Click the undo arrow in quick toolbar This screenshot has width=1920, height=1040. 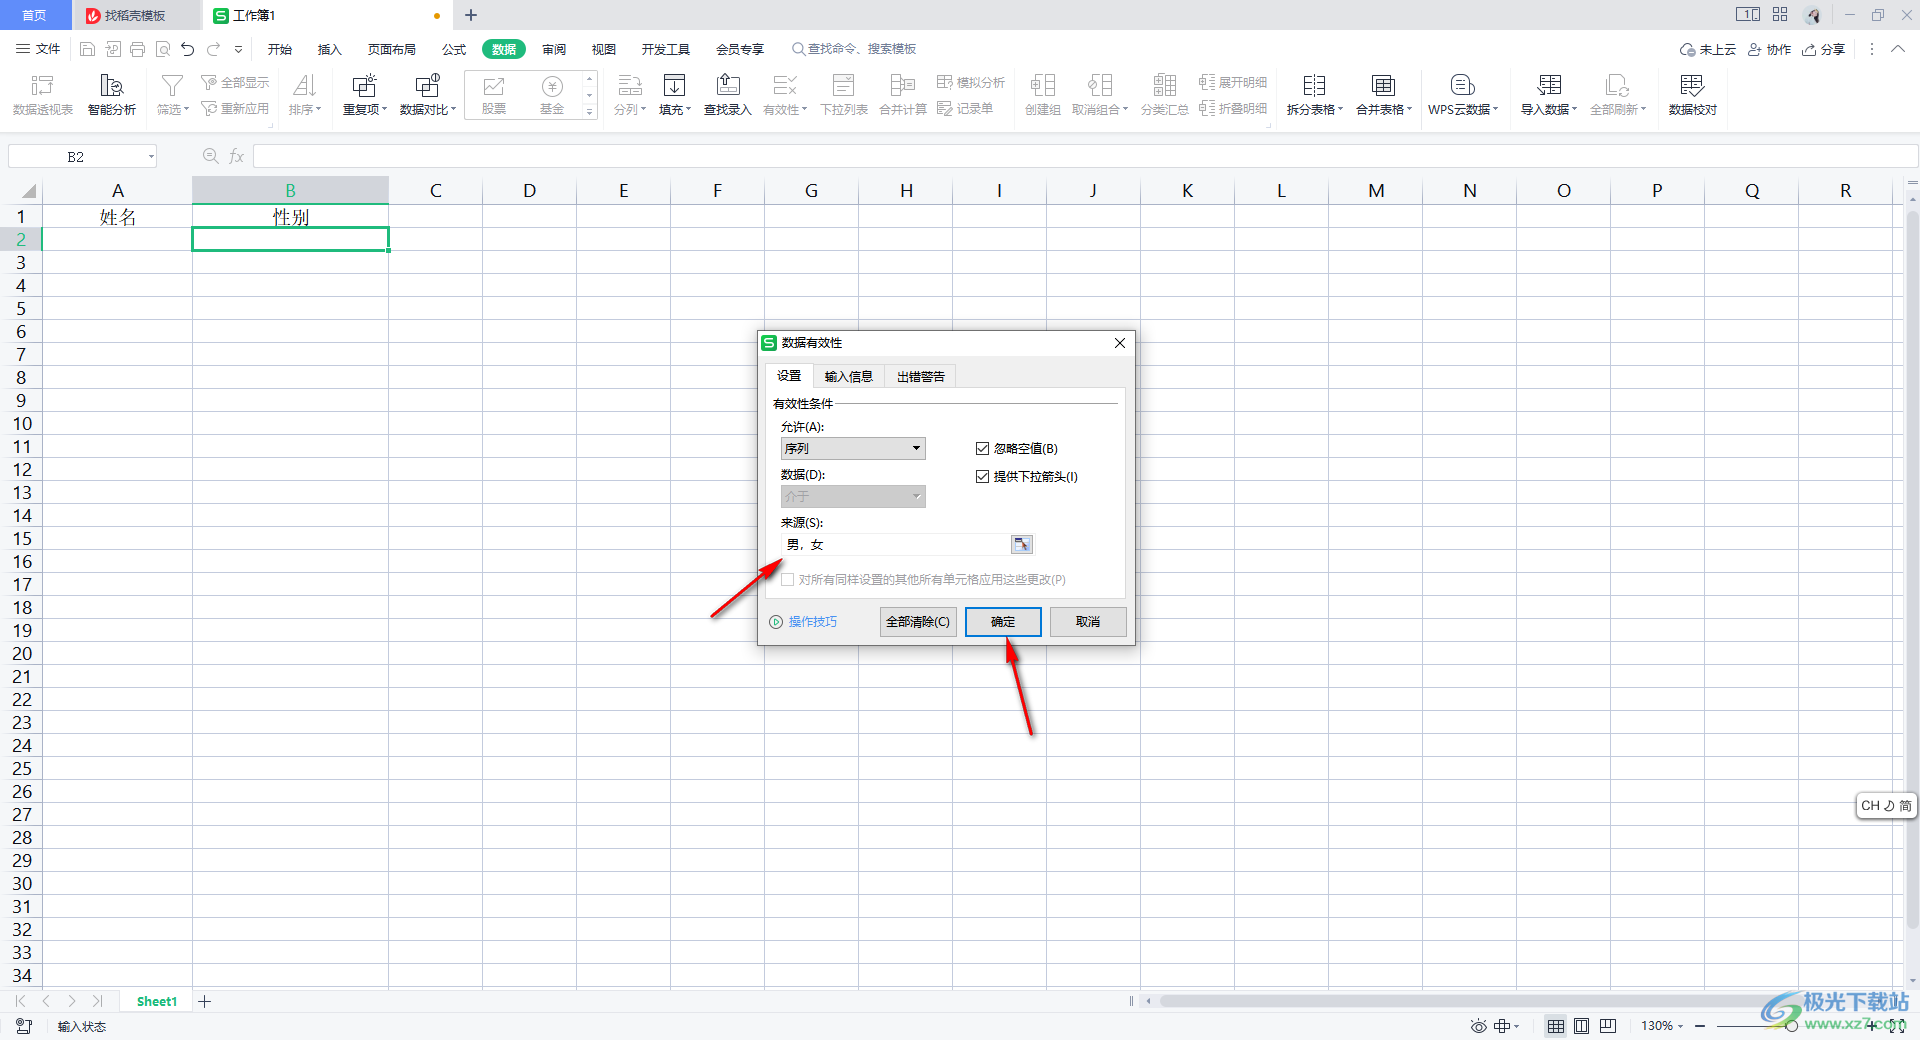click(187, 49)
